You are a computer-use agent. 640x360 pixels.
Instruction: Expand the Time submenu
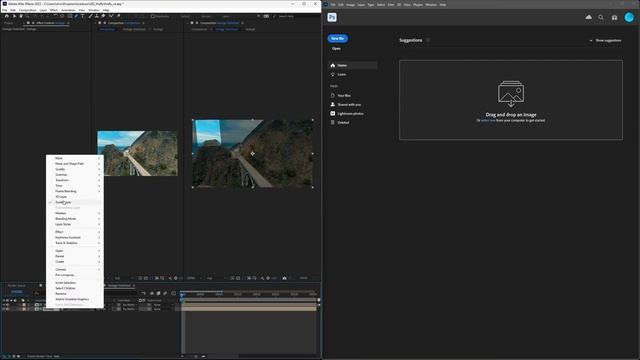75,186
